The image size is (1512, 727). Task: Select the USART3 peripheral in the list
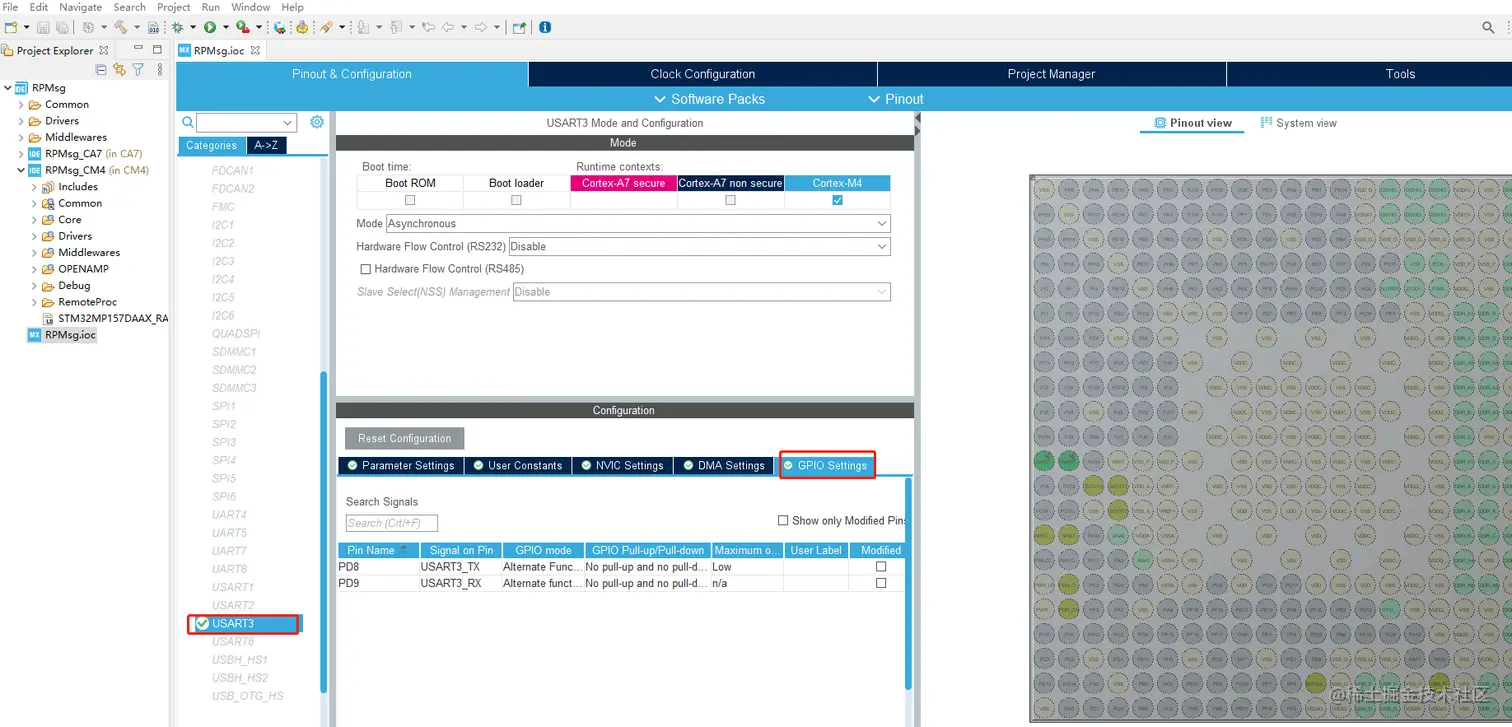[245, 624]
